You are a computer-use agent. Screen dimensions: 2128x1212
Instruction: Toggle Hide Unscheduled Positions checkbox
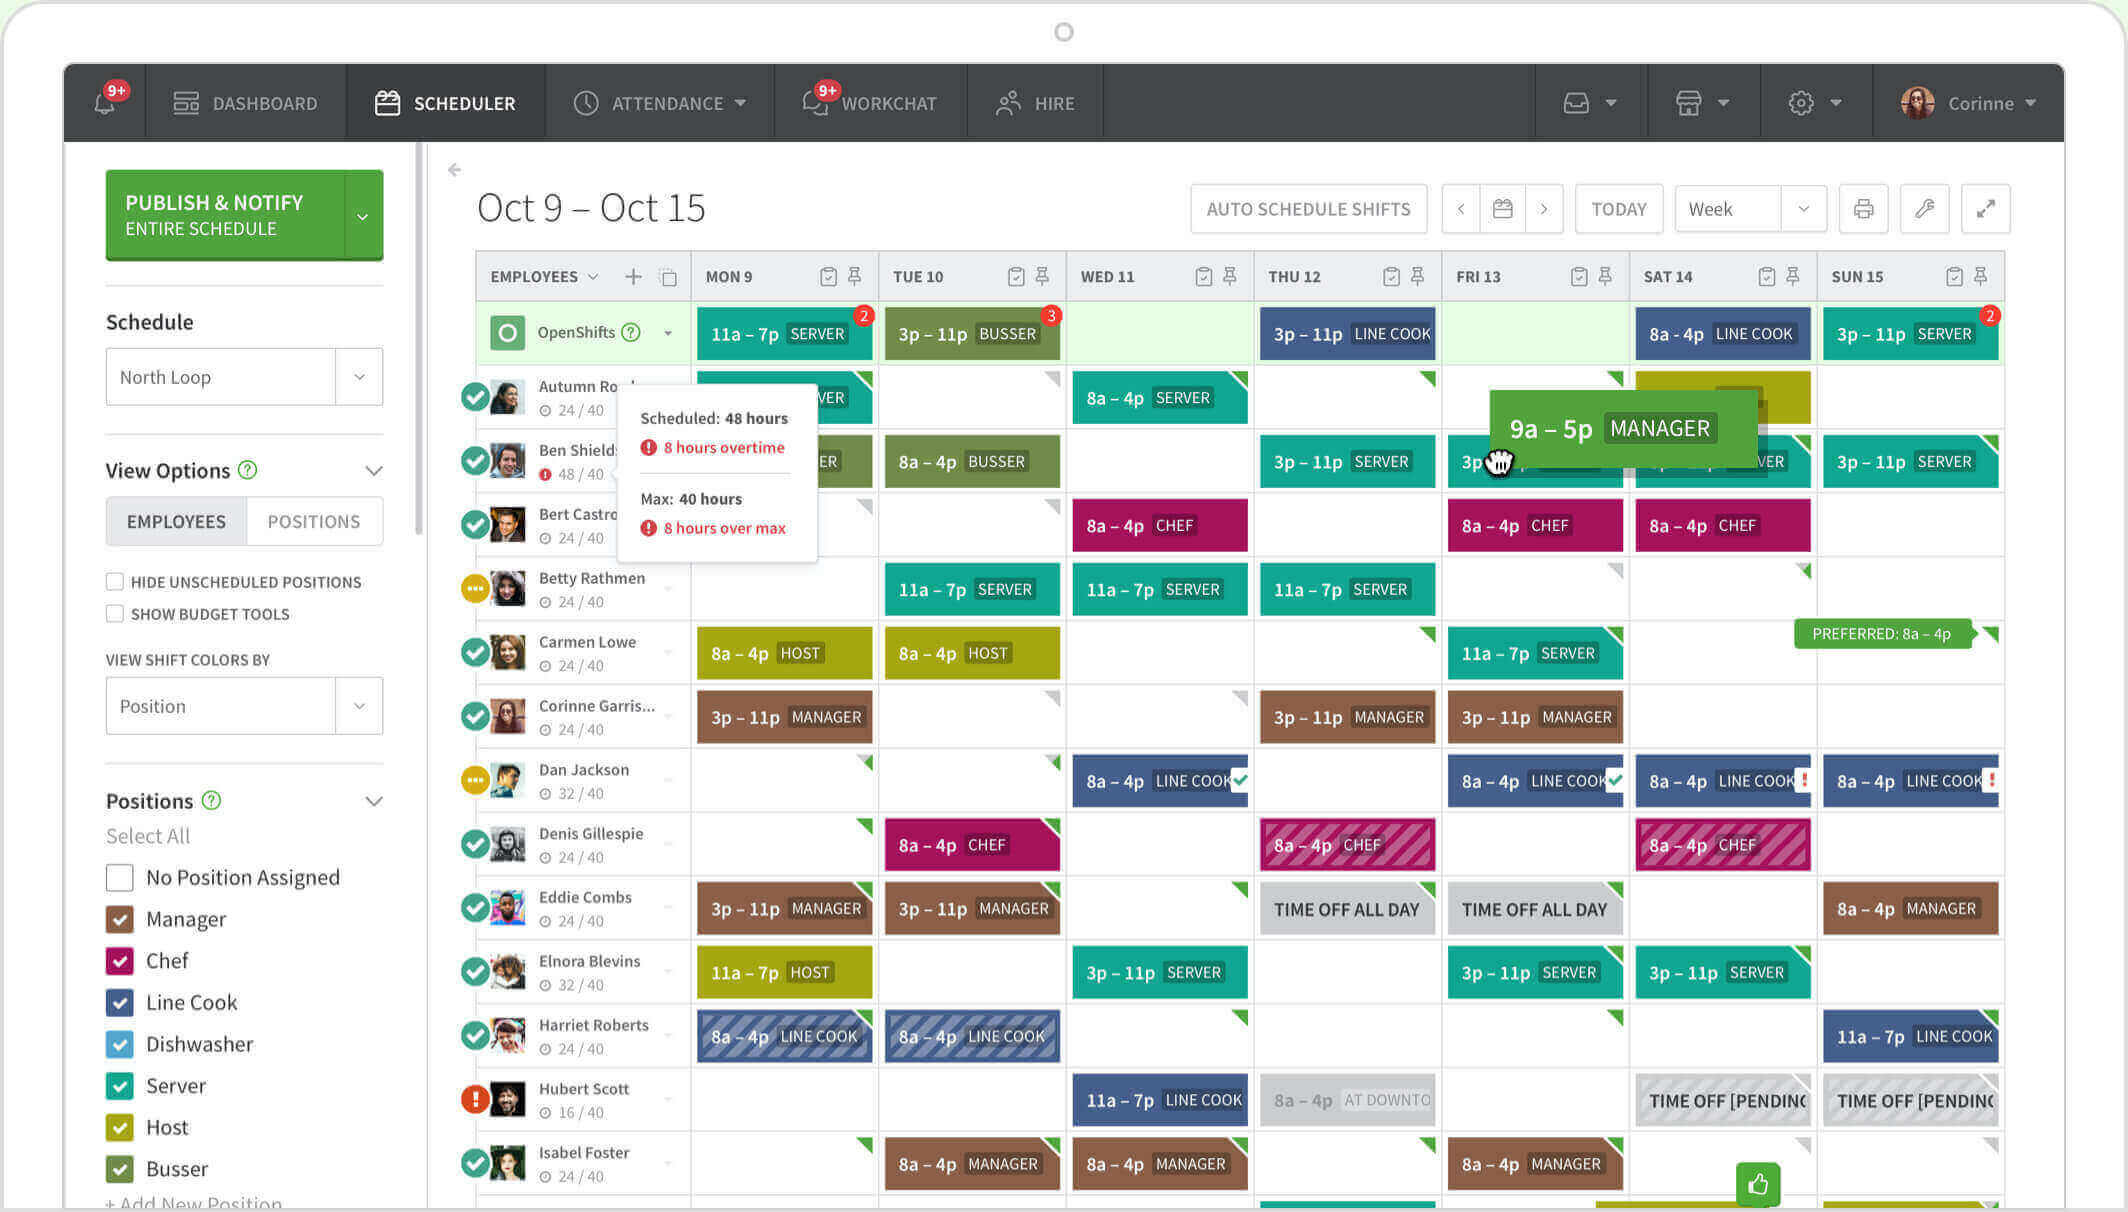tap(114, 580)
